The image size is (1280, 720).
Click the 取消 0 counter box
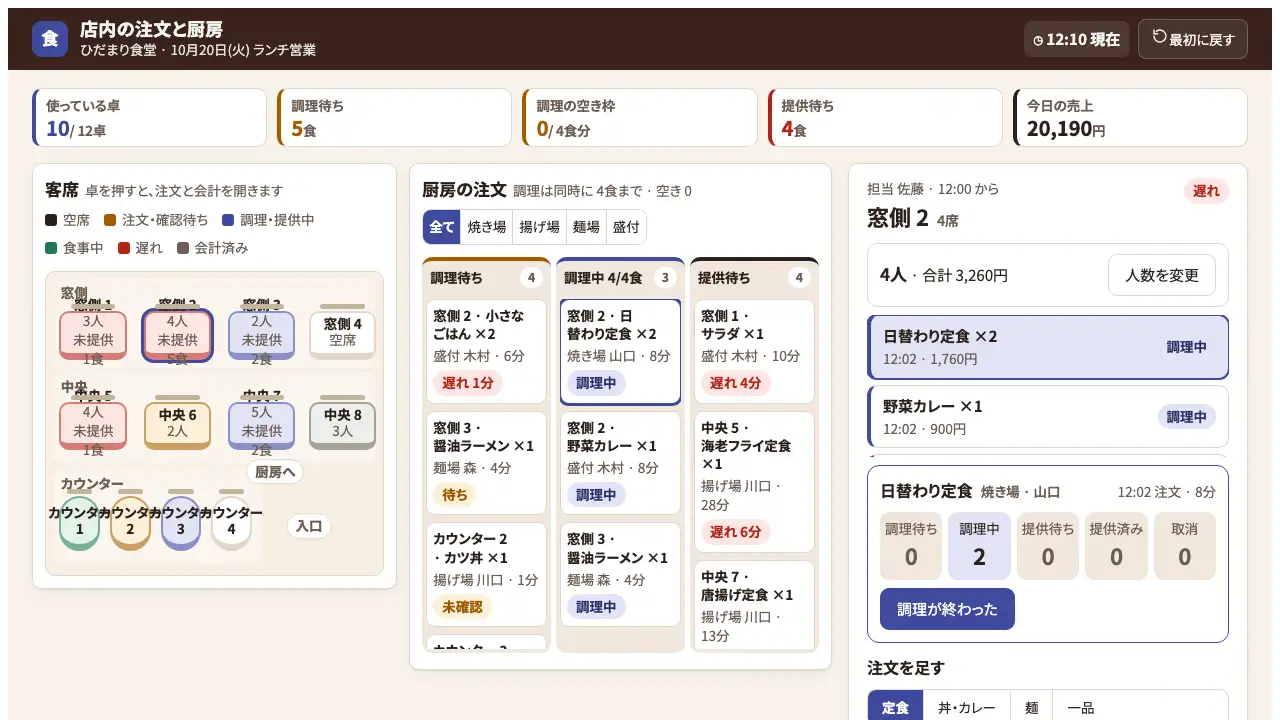[x=1185, y=546]
